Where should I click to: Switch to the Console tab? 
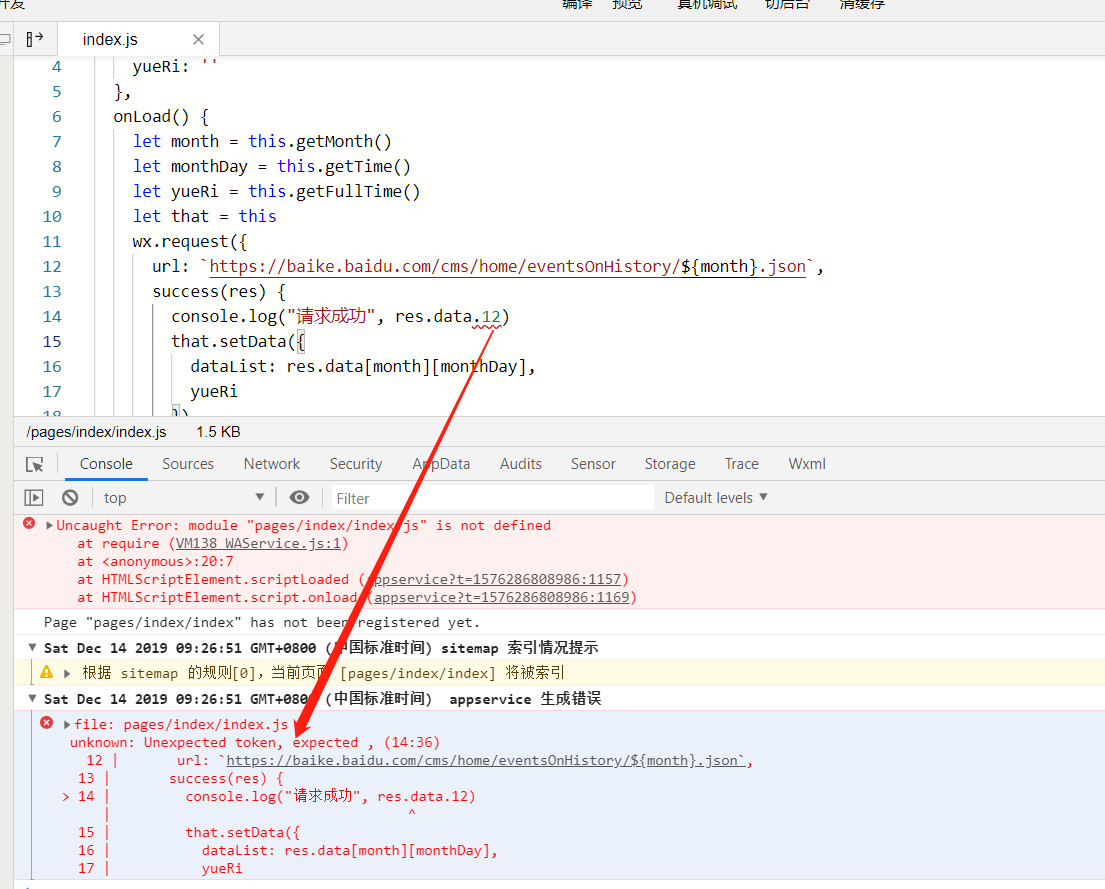click(x=106, y=464)
